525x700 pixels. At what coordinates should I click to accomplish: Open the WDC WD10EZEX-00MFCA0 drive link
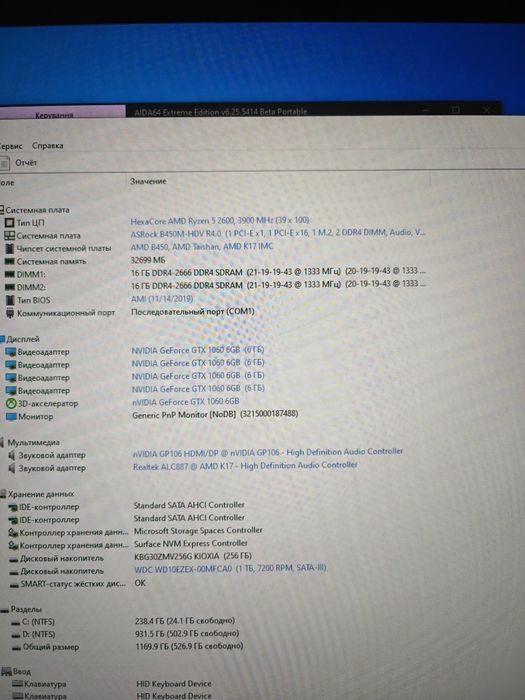pos(230,569)
